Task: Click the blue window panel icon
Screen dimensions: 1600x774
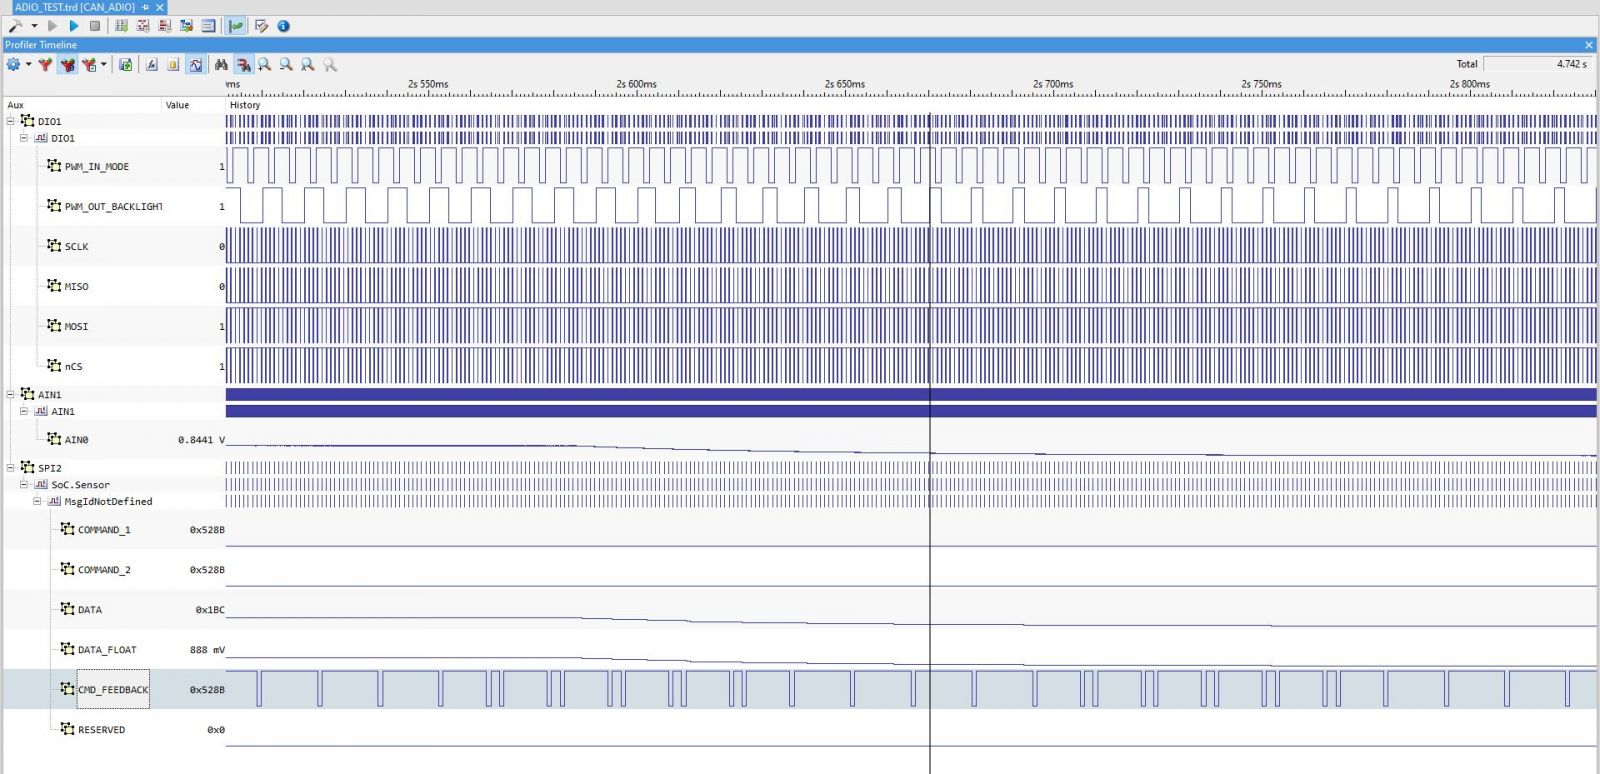Action: (208, 26)
